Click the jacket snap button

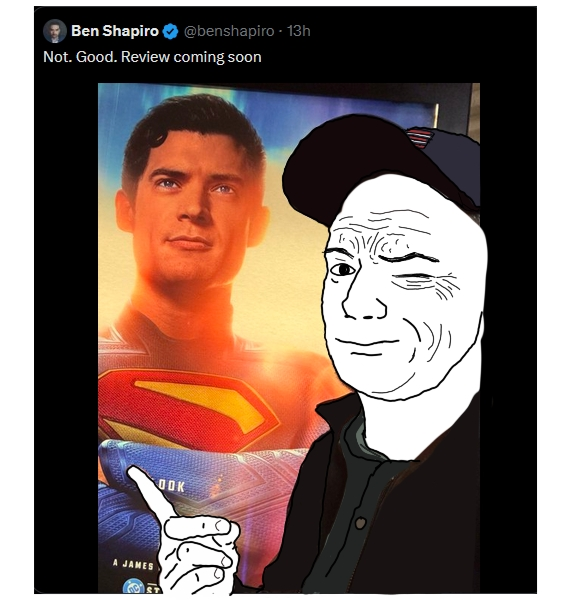pos(360,522)
